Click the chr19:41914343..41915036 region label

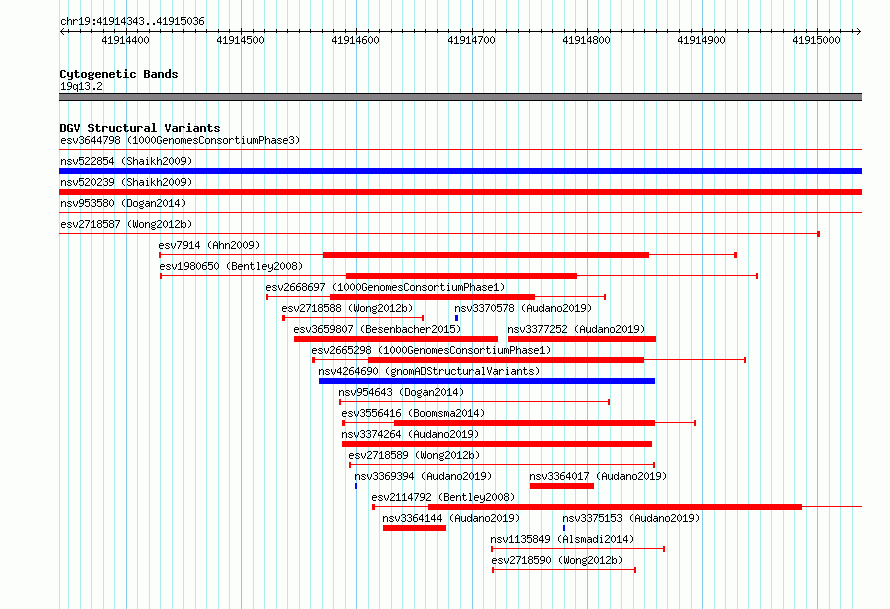click(132, 21)
